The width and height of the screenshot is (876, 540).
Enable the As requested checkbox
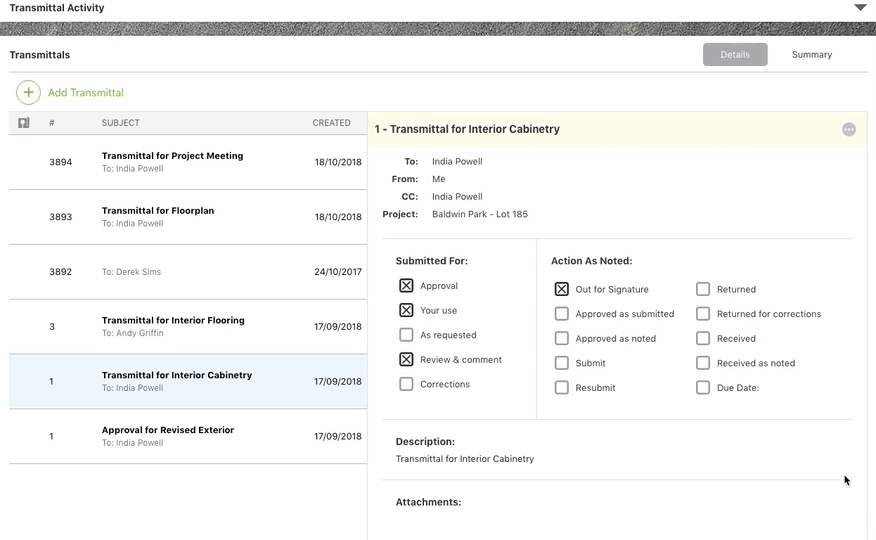[406, 335]
